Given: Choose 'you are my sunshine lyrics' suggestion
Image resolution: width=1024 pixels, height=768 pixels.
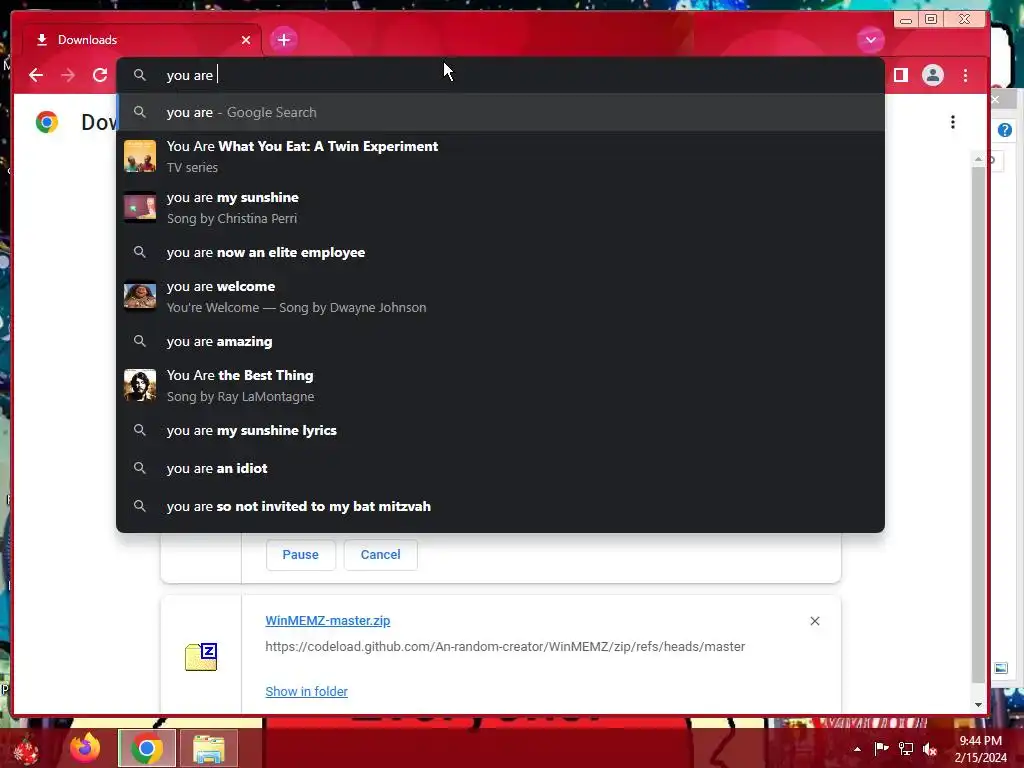Looking at the screenshot, I should (x=500, y=430).
